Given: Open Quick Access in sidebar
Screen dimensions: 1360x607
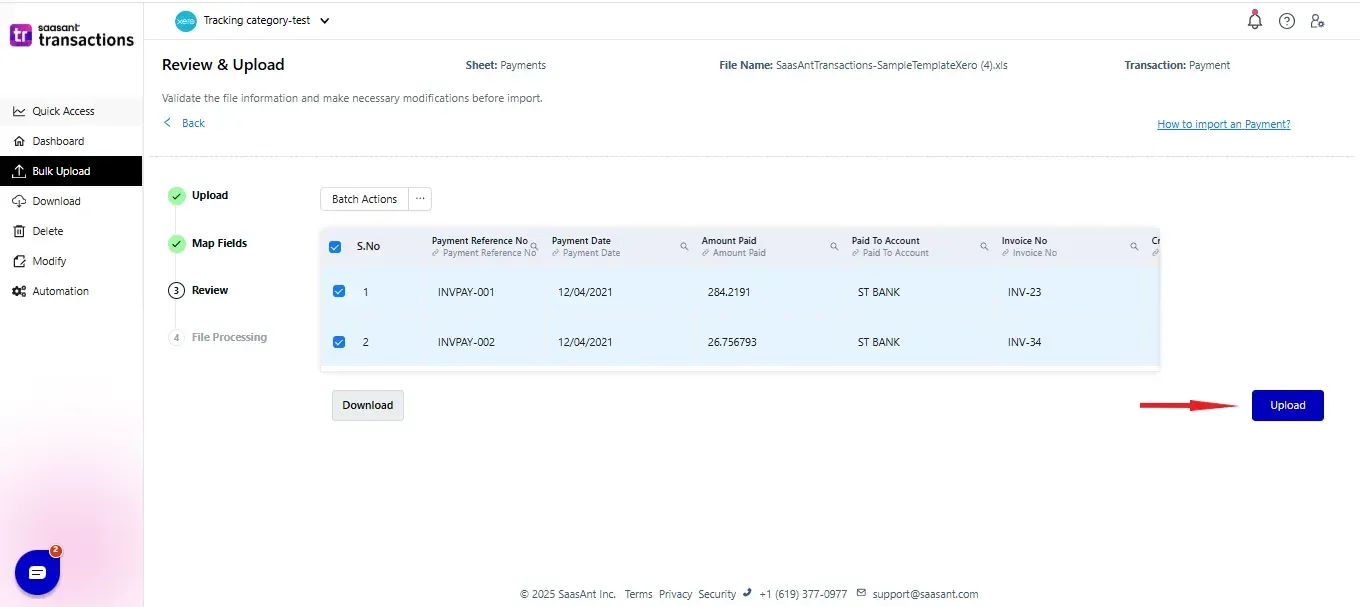Looking at the screenshot, I should tap(63, 111).
